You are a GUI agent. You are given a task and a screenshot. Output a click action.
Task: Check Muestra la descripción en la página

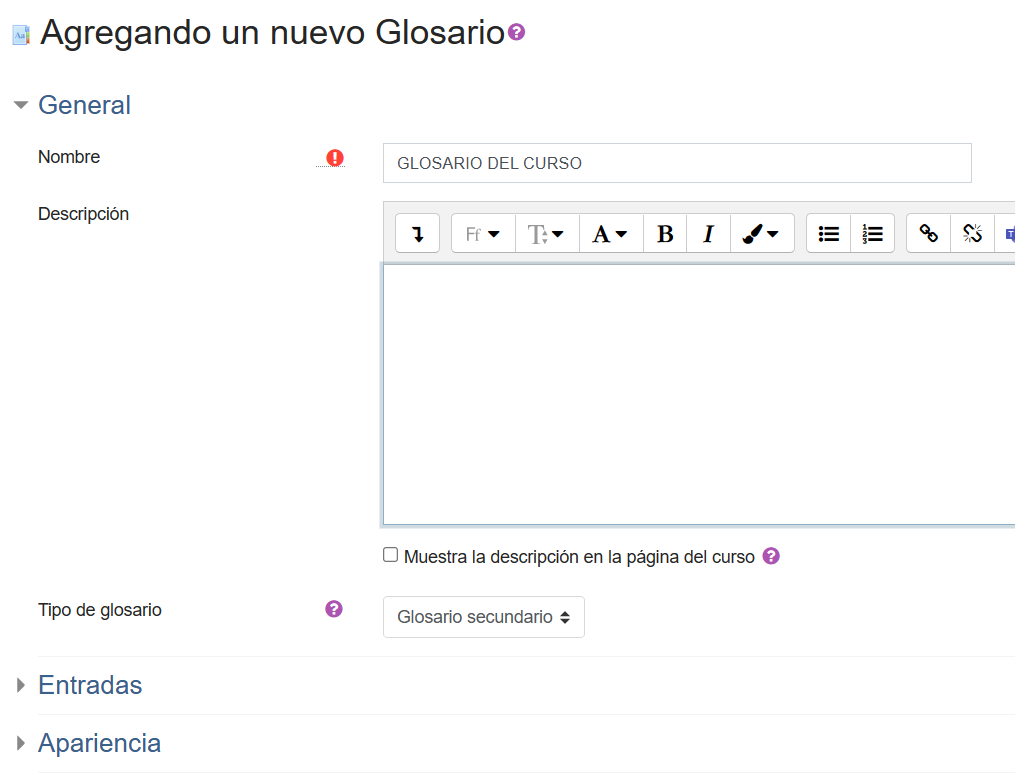pos(390,554)
